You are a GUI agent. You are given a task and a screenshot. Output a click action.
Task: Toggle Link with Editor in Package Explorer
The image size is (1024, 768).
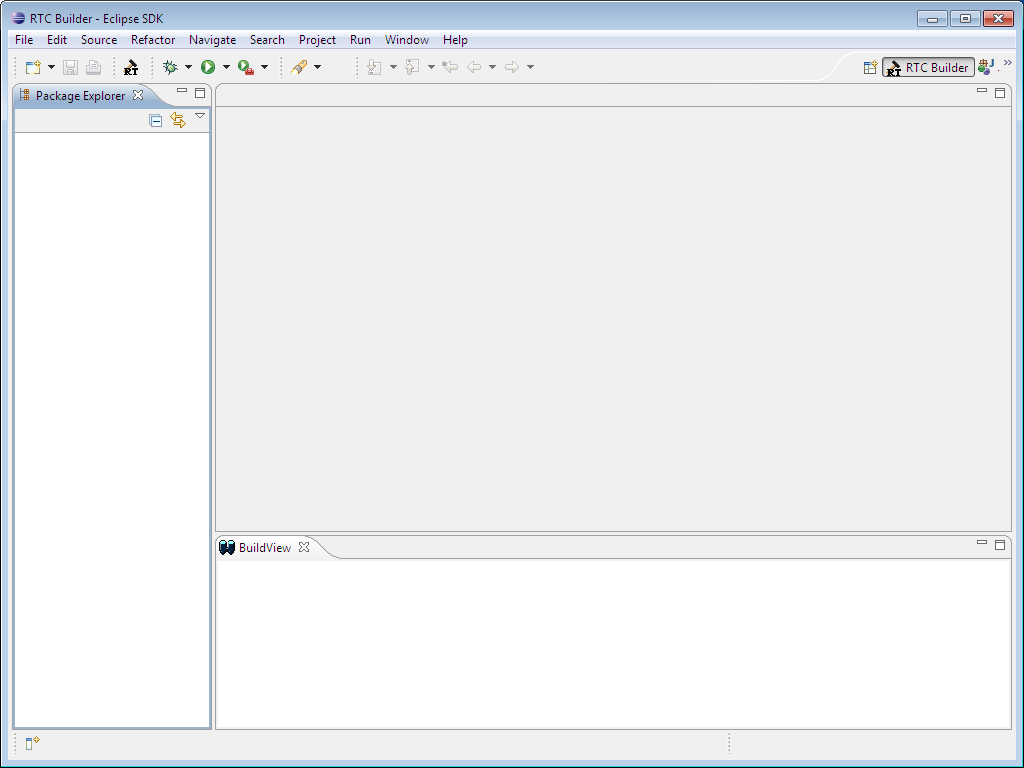(x=178, y=120)
